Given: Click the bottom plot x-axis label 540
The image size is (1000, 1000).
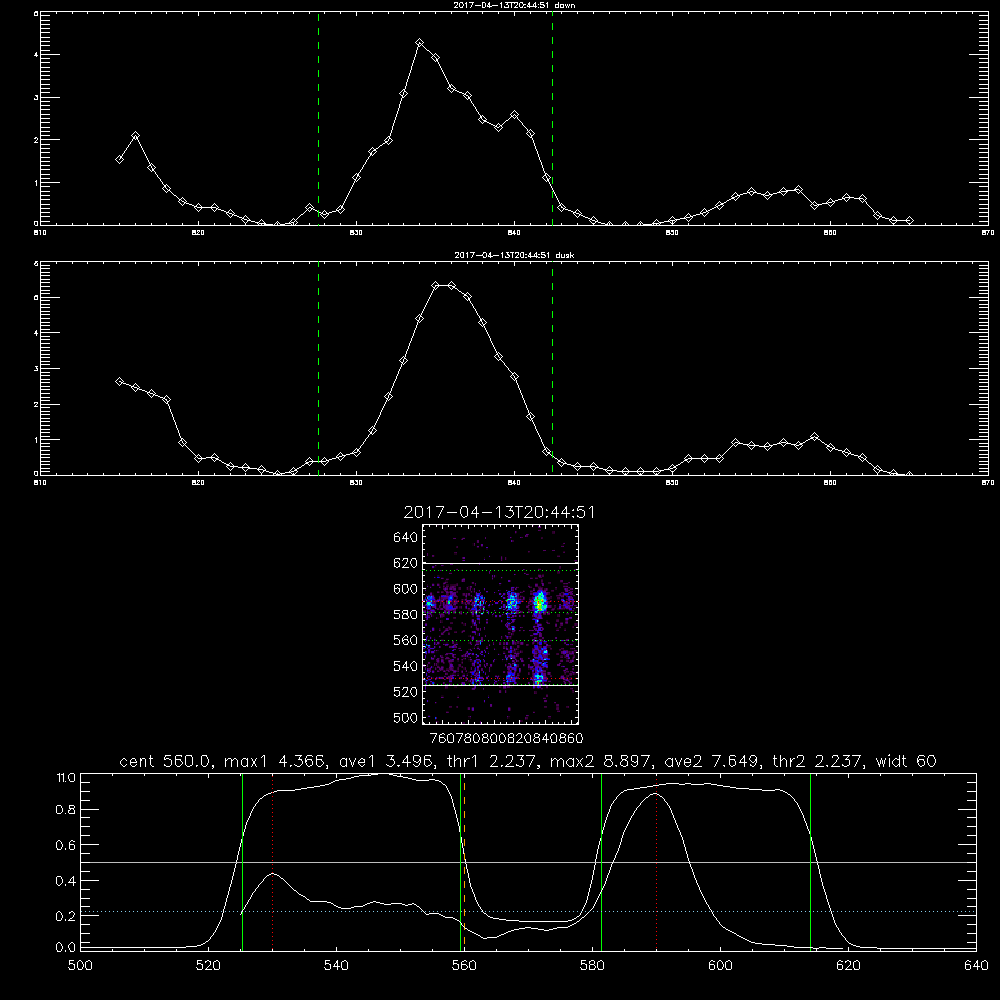Looking at the screenshot, I should point(336,966).
